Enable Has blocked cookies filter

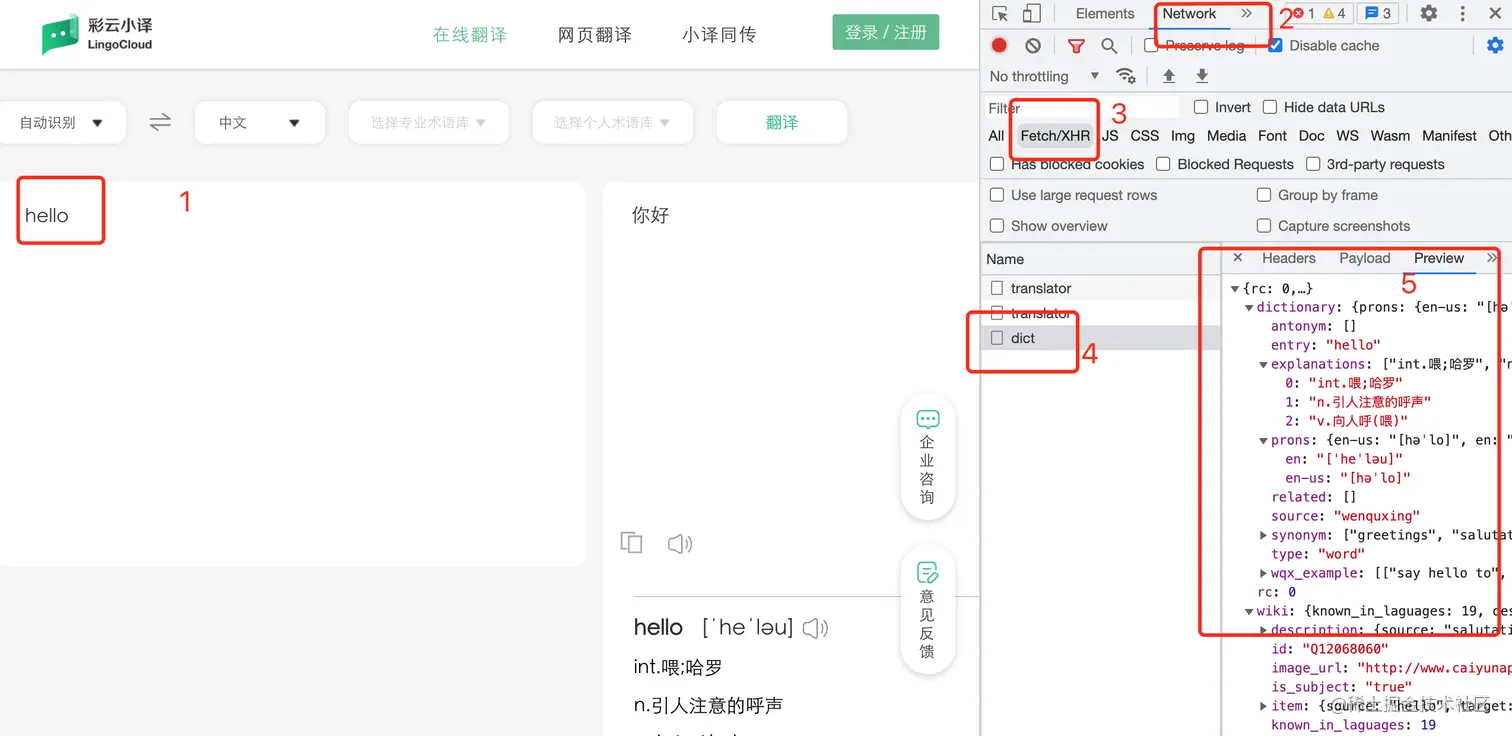tap(997, 164)
